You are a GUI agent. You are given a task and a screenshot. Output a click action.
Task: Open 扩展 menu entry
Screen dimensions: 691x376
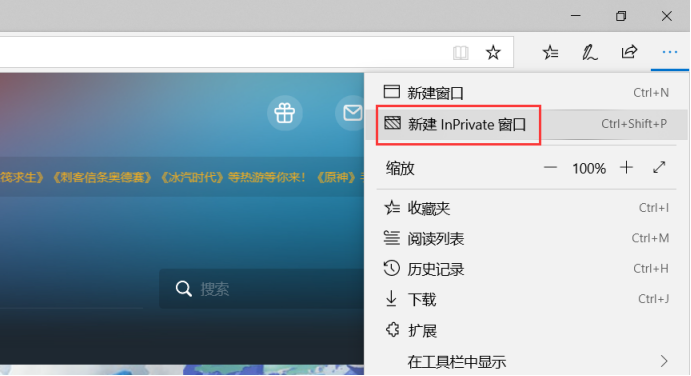pos(527,330)
